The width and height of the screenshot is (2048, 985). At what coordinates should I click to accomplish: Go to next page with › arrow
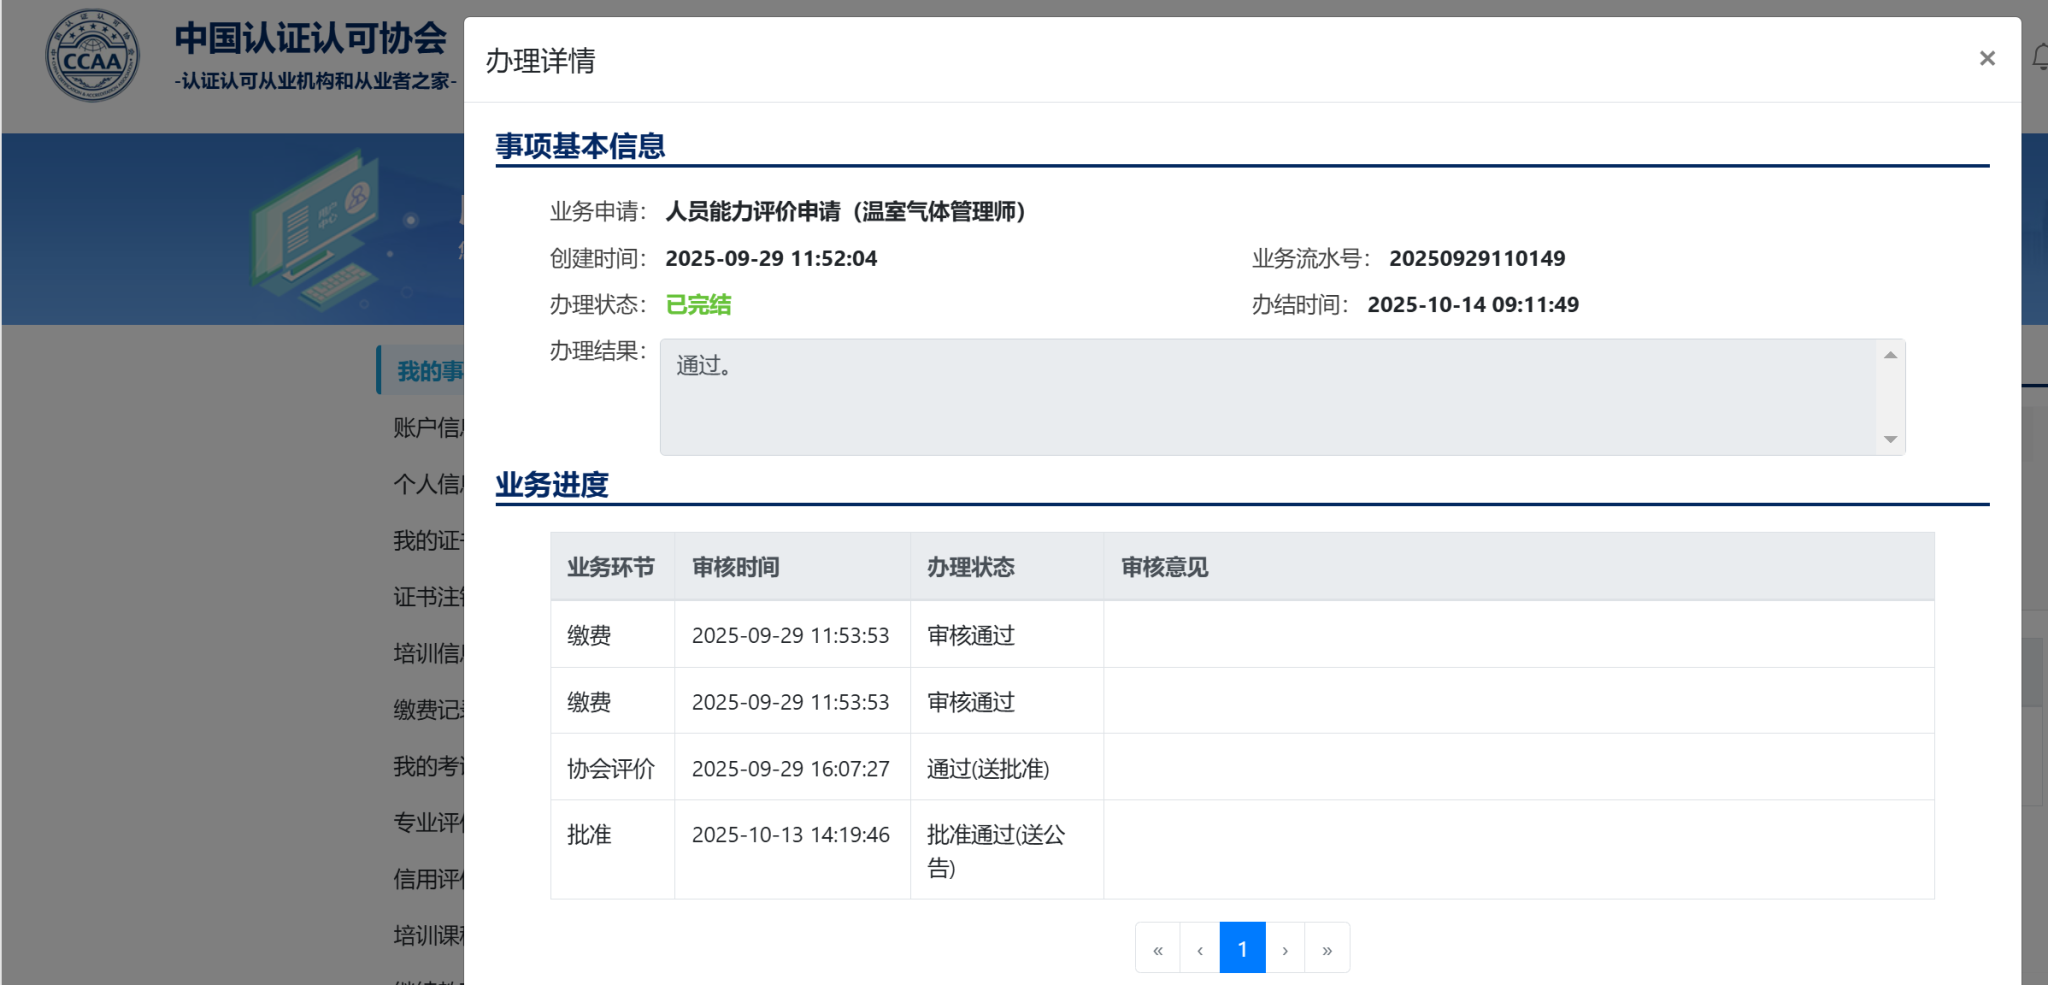1285,948
